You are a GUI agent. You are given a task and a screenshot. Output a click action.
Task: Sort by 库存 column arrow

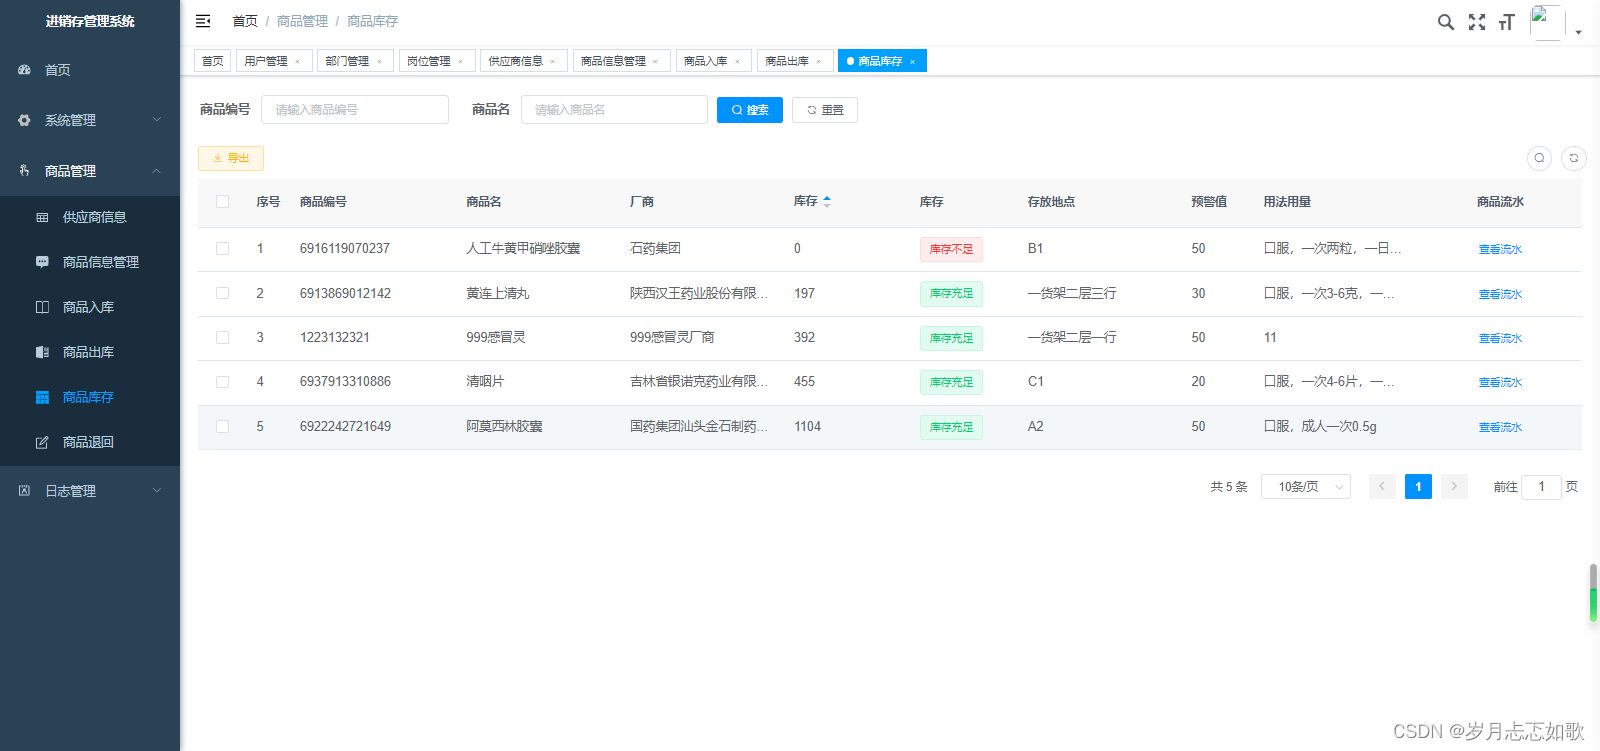pos(827,202)
